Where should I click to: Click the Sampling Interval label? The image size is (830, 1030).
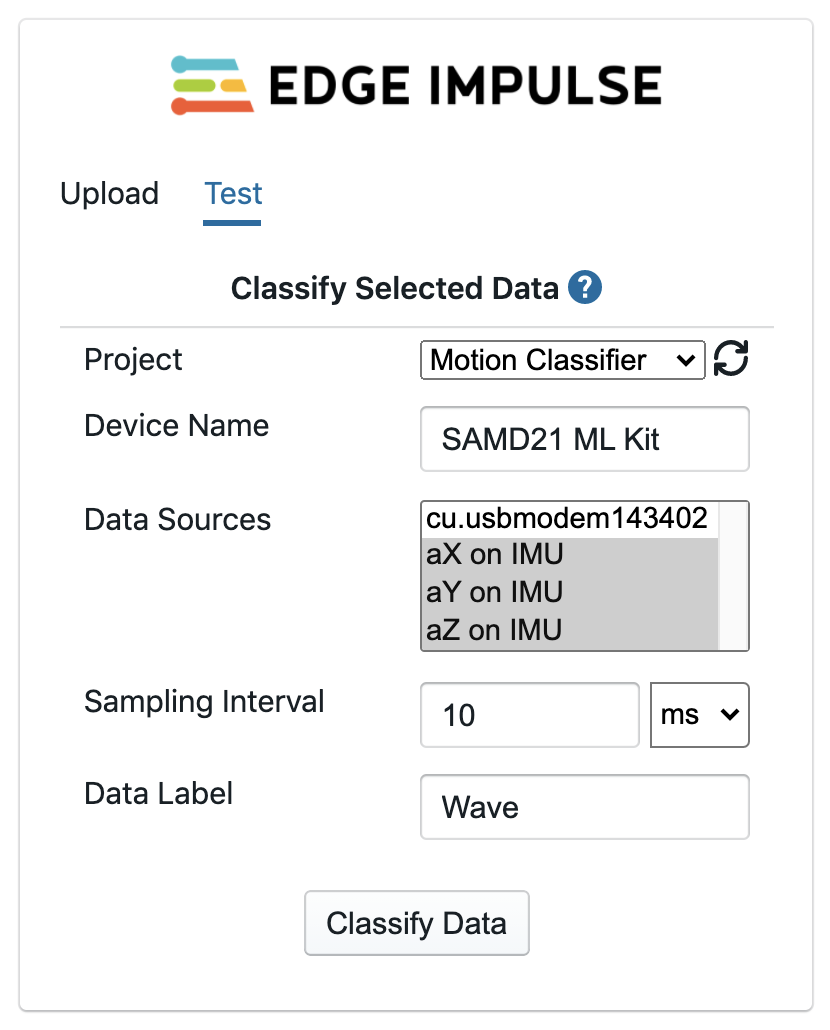[x=204, y=701]
